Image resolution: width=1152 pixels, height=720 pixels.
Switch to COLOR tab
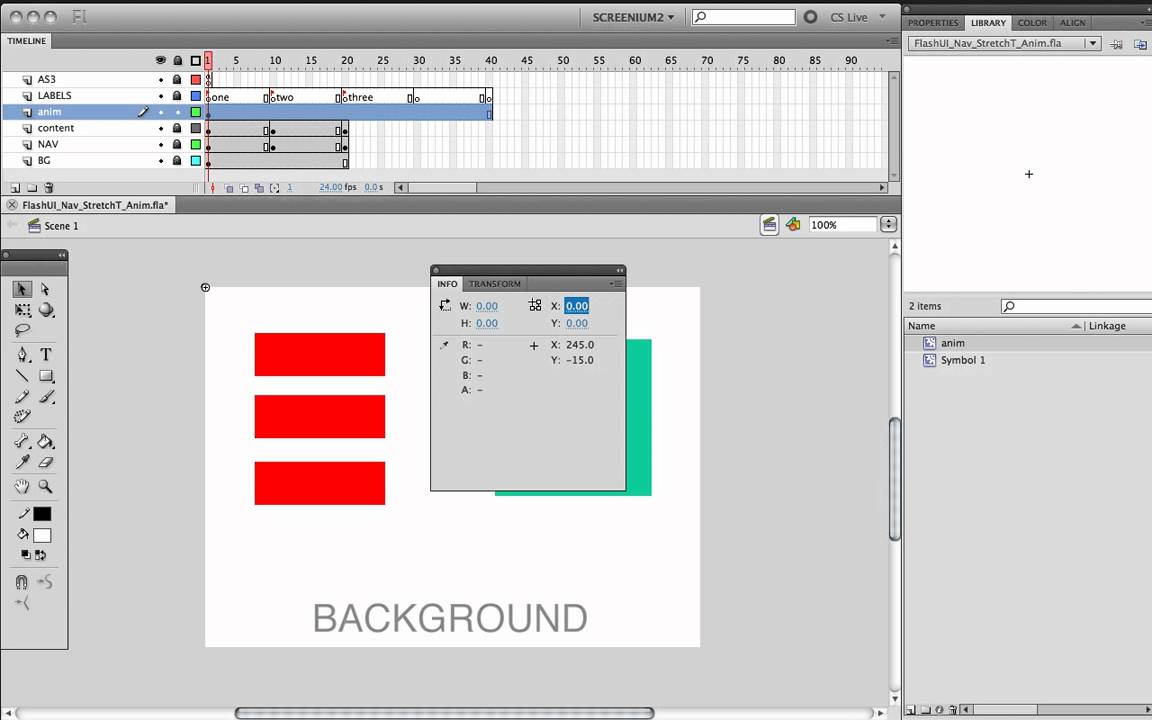tap(1032, 23)
